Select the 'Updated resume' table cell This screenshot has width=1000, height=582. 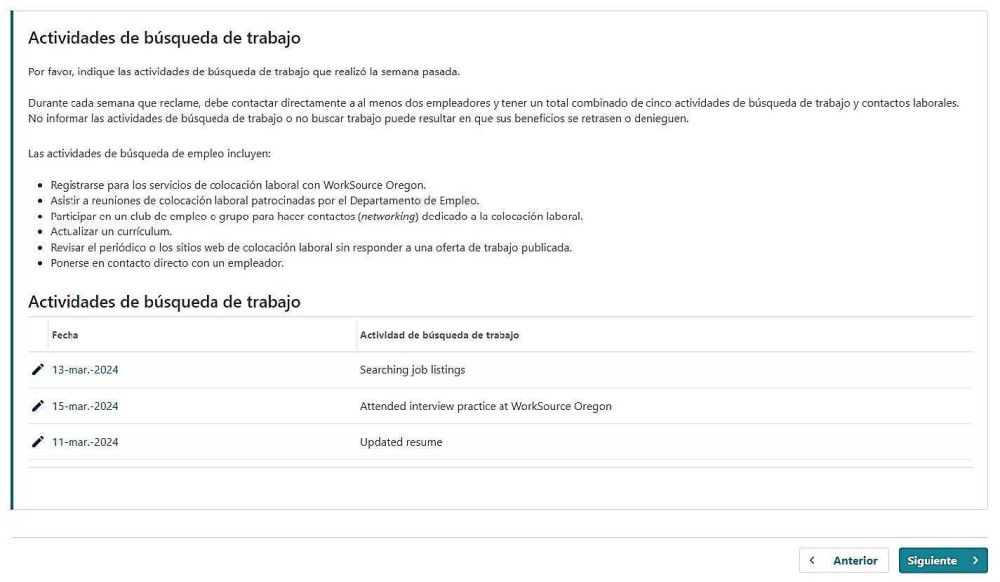point(400,442)
